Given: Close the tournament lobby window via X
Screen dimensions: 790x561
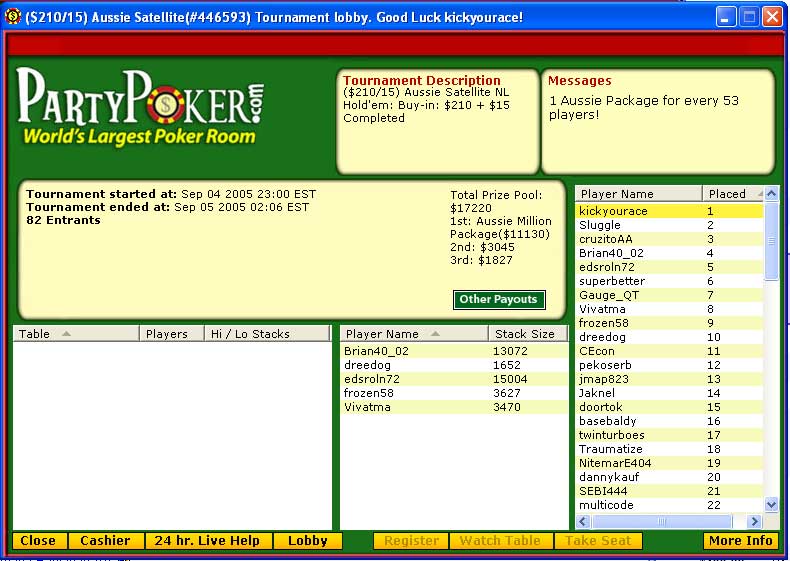Looking at the screenshot, I should pos(772,17).
